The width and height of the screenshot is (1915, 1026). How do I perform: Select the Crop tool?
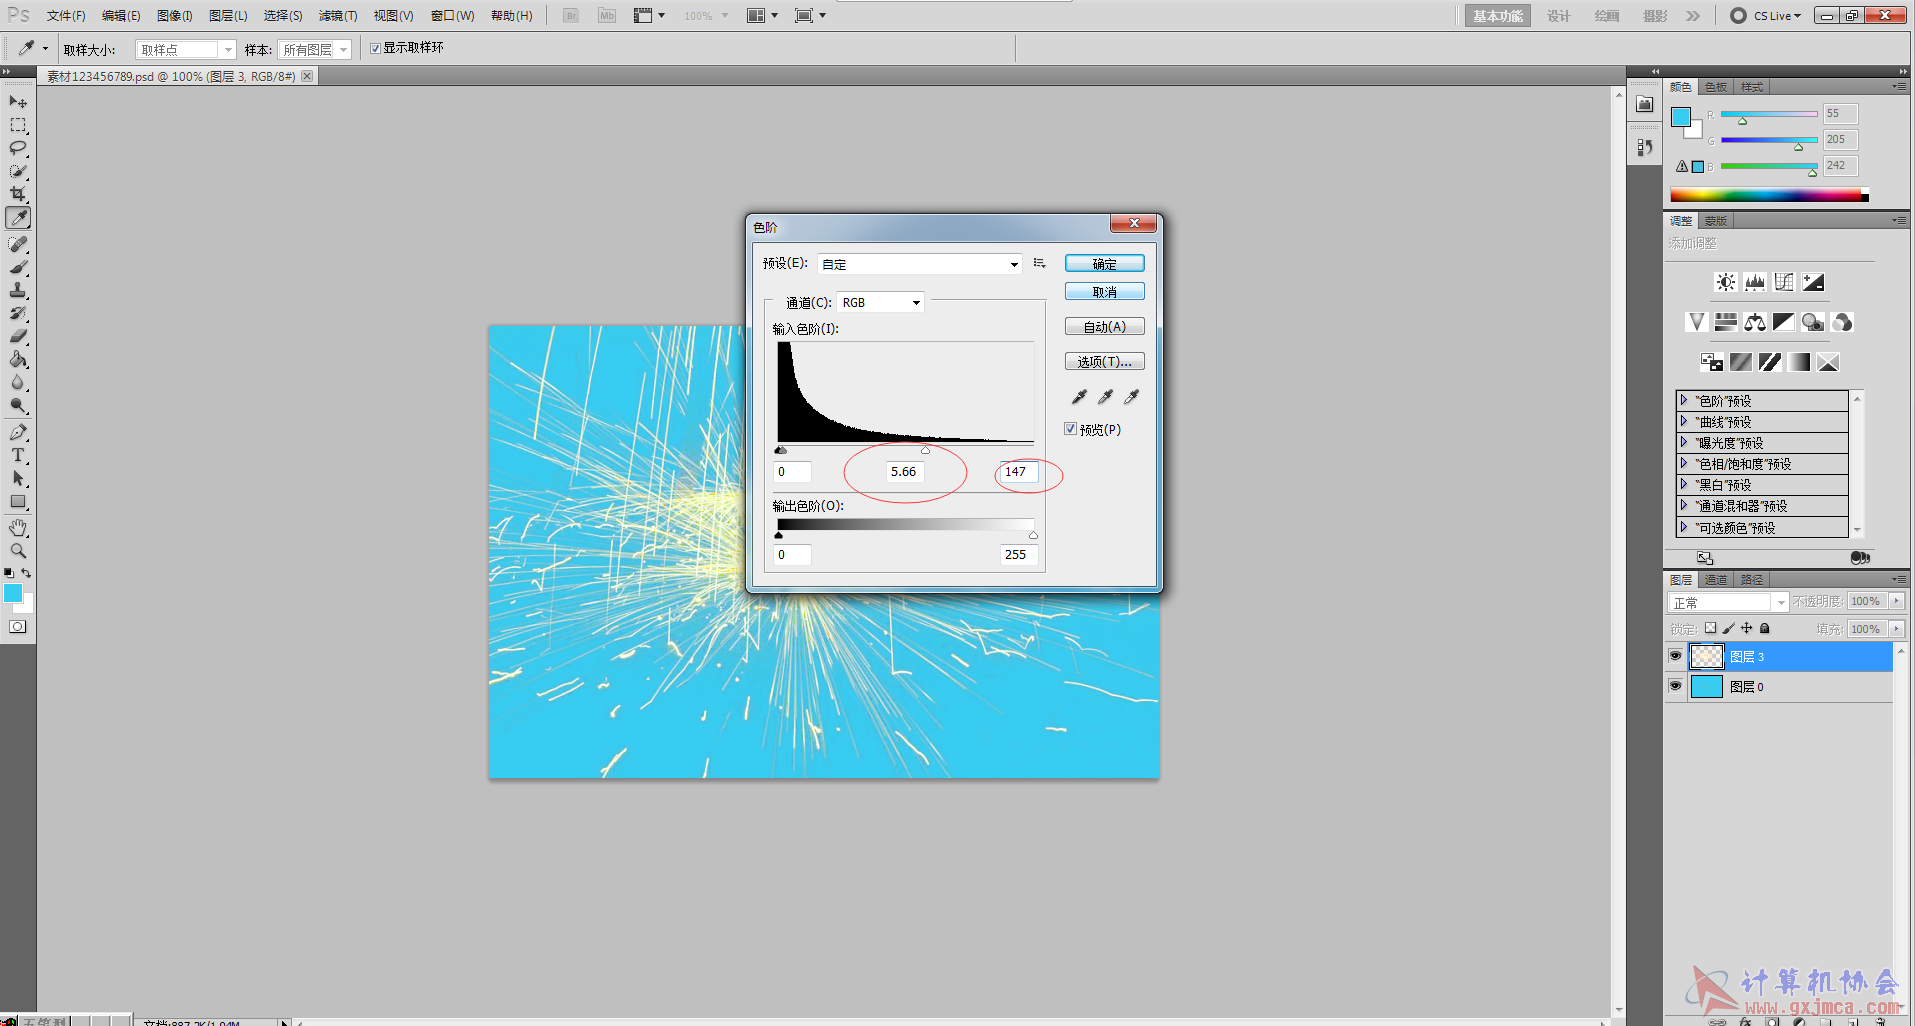pos(18,194)
